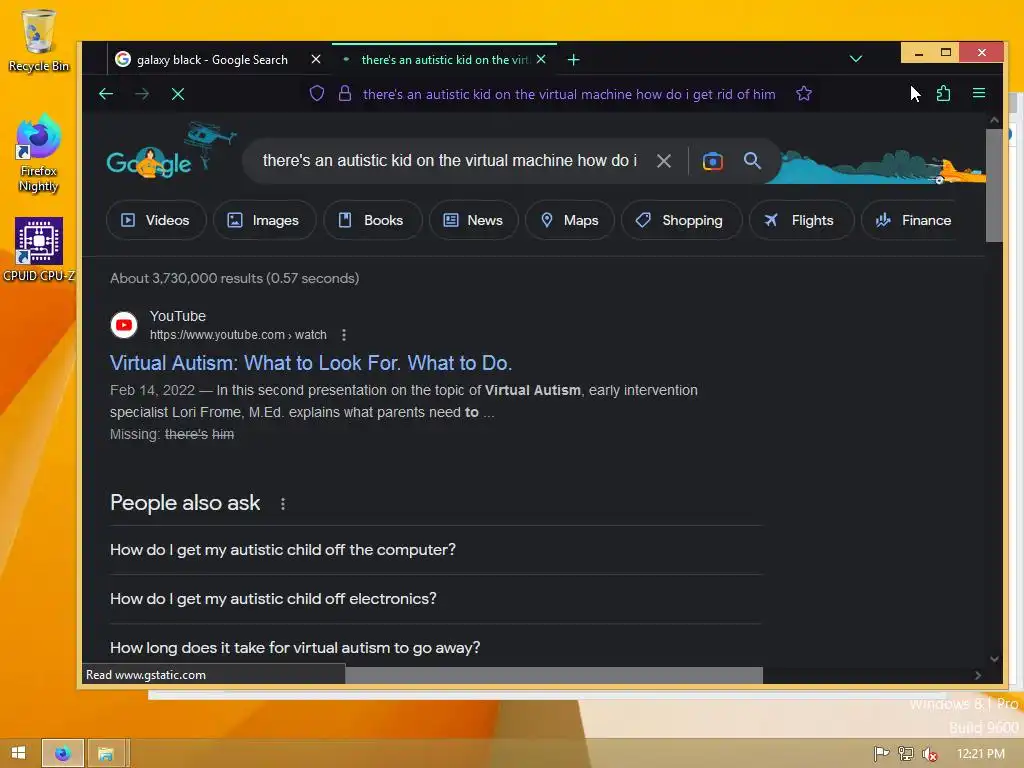Screen dimensions: 1024x768
Task: Select CPUID CPU-Z desktop shortcut
Action: [39, 250]
